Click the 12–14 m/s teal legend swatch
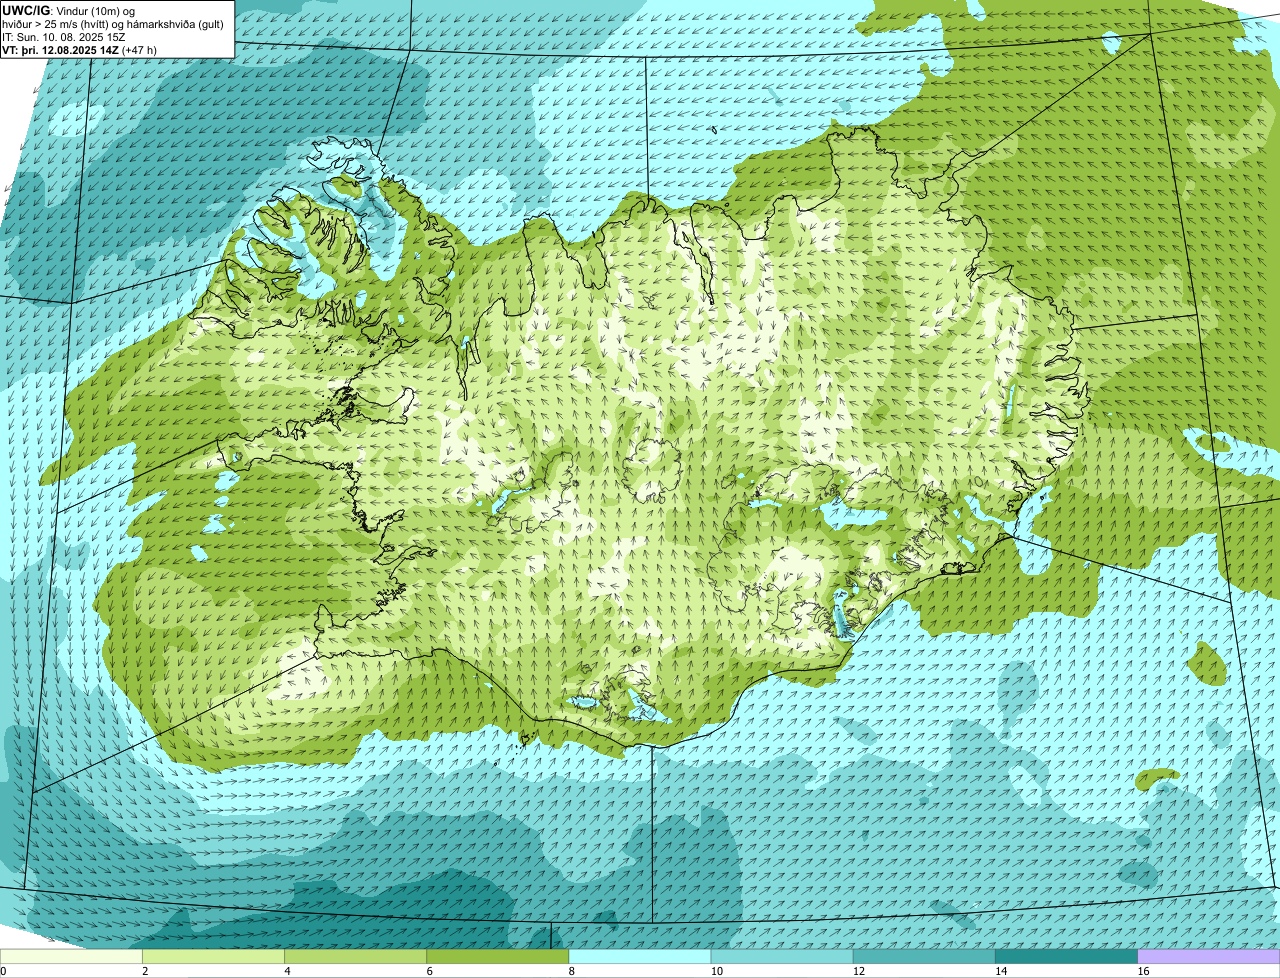1280x978 pixels. (x=924, y=957)
